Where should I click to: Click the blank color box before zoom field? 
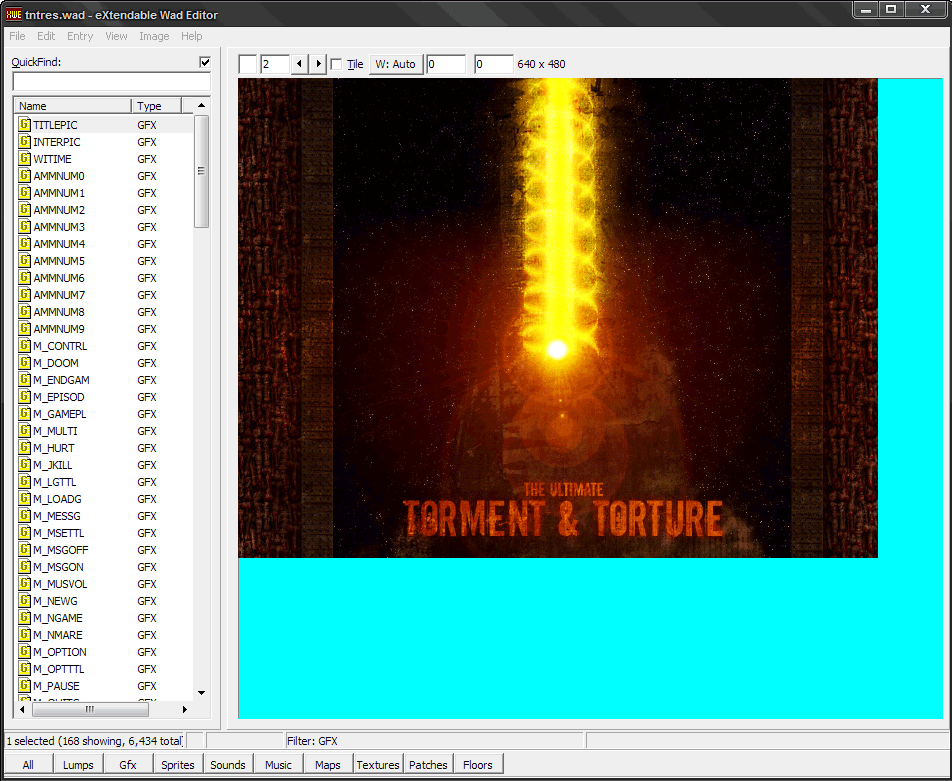pos(248,64)
